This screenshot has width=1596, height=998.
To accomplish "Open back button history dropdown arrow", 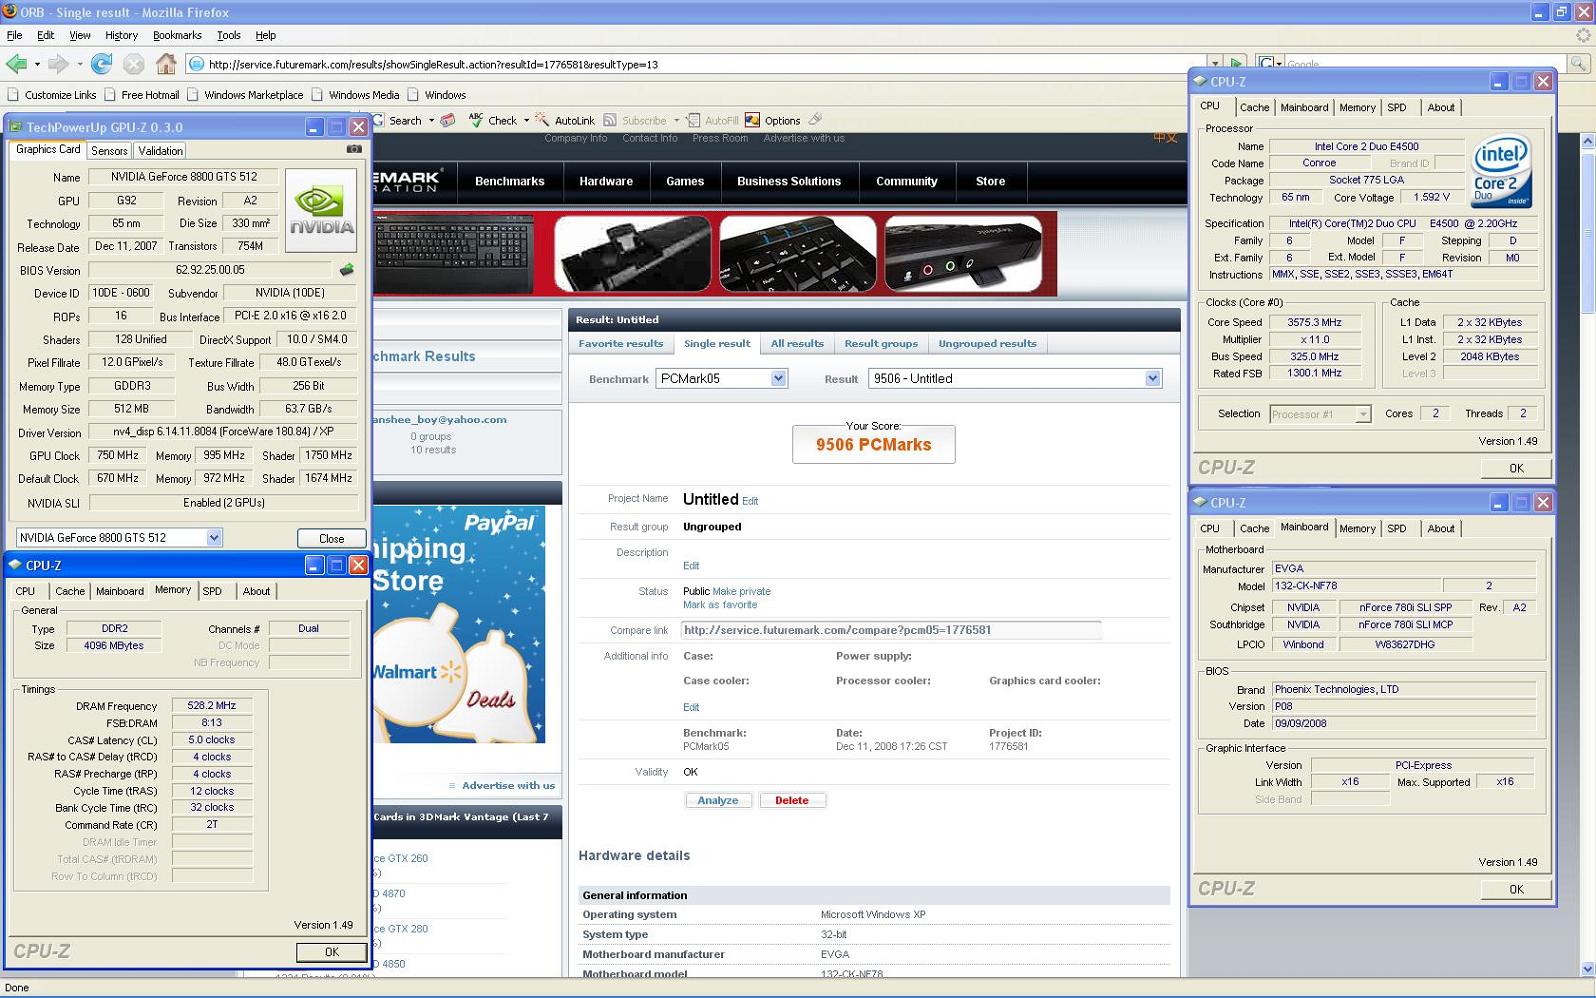I will (x=37, y=64).
